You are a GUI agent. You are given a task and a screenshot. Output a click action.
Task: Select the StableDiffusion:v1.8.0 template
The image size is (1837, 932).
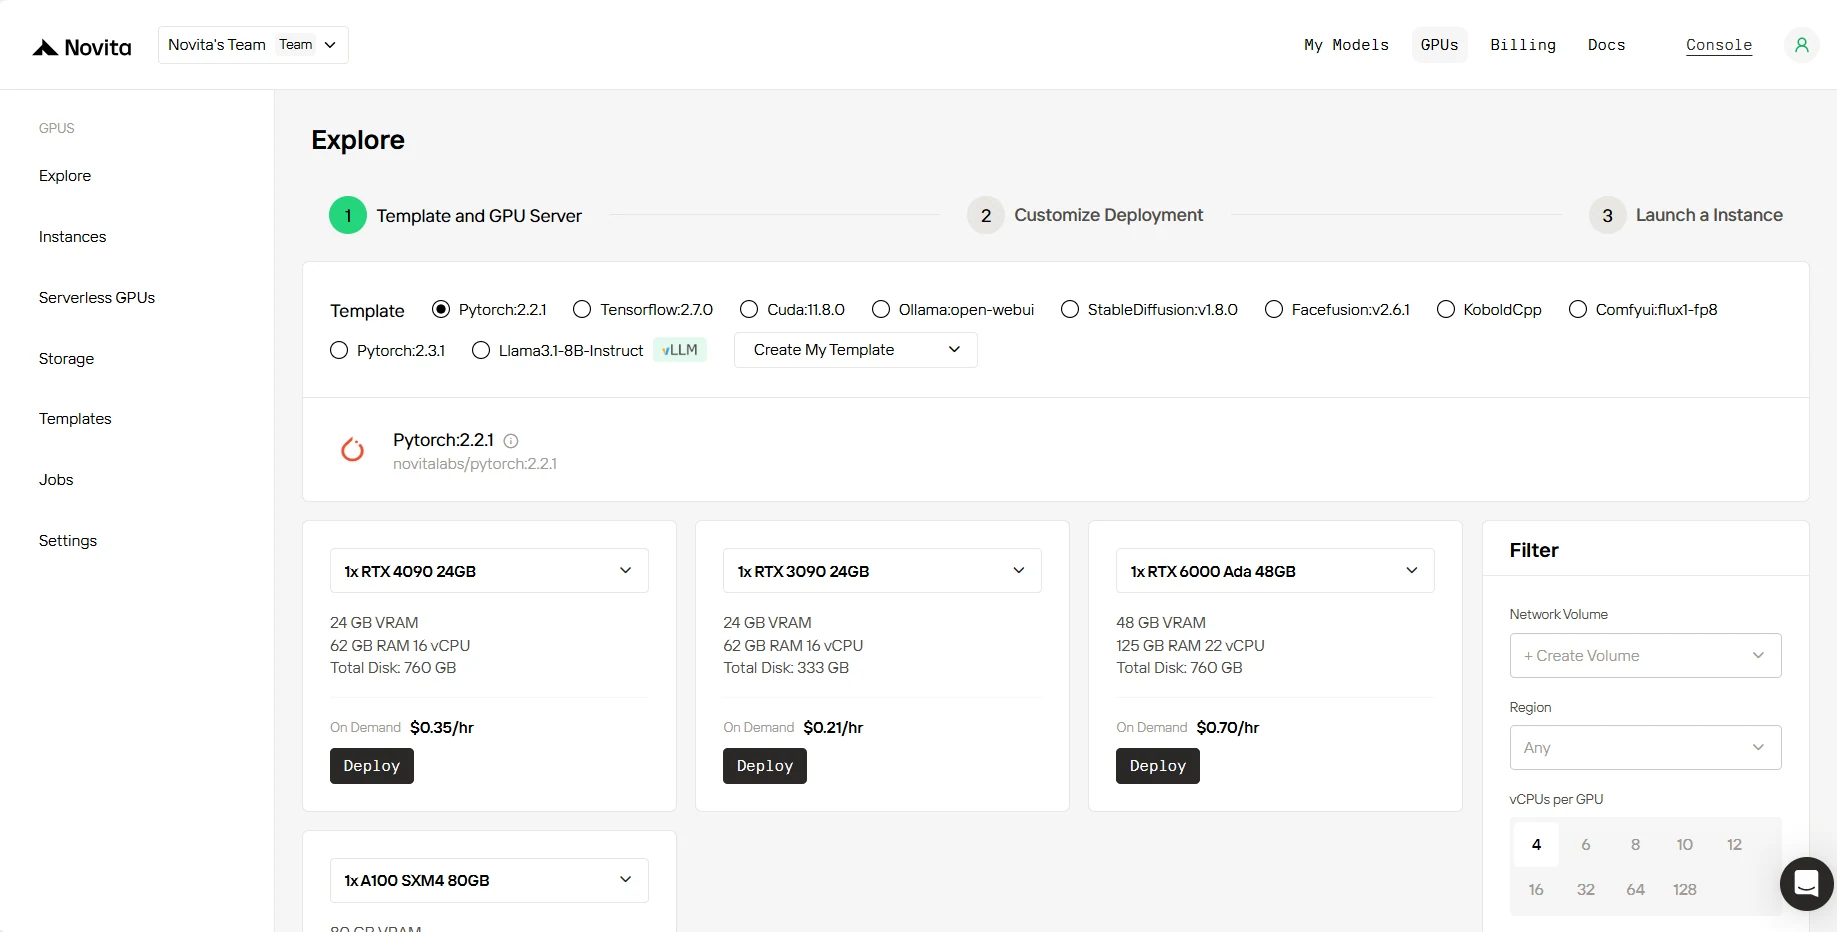pos(1070,310)
